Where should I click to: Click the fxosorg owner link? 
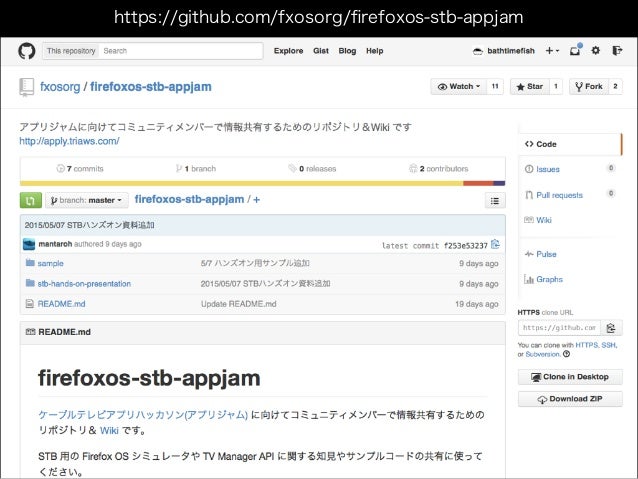60,87
